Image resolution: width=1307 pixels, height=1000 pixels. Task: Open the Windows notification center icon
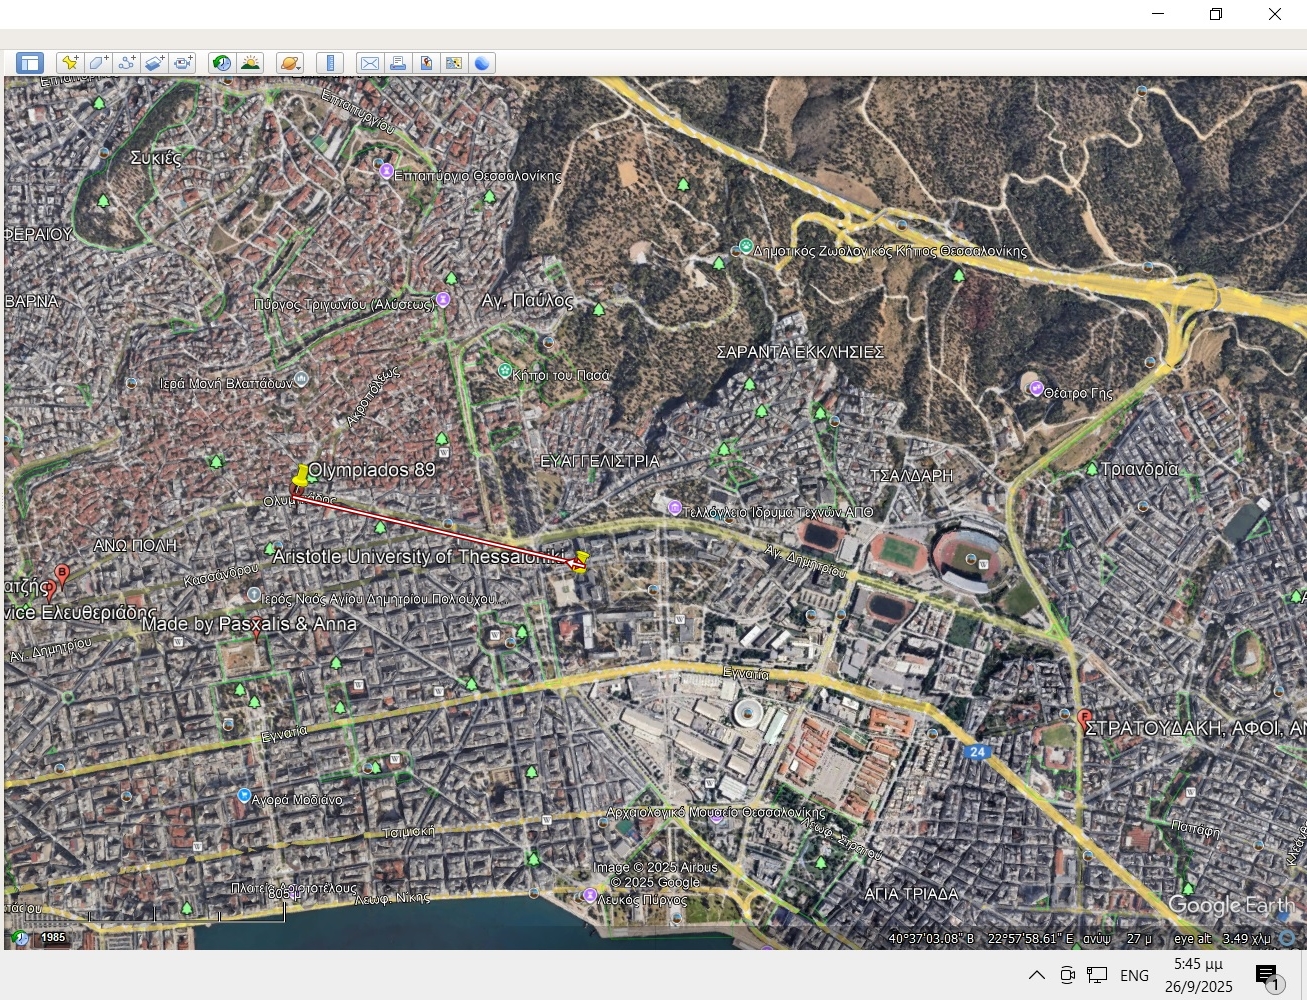click(x=1267, y=976)
